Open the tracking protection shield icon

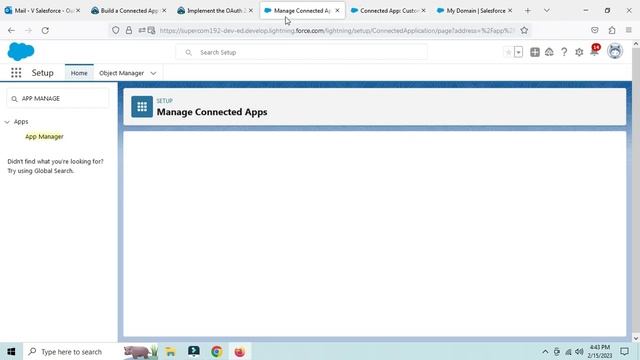116,30
